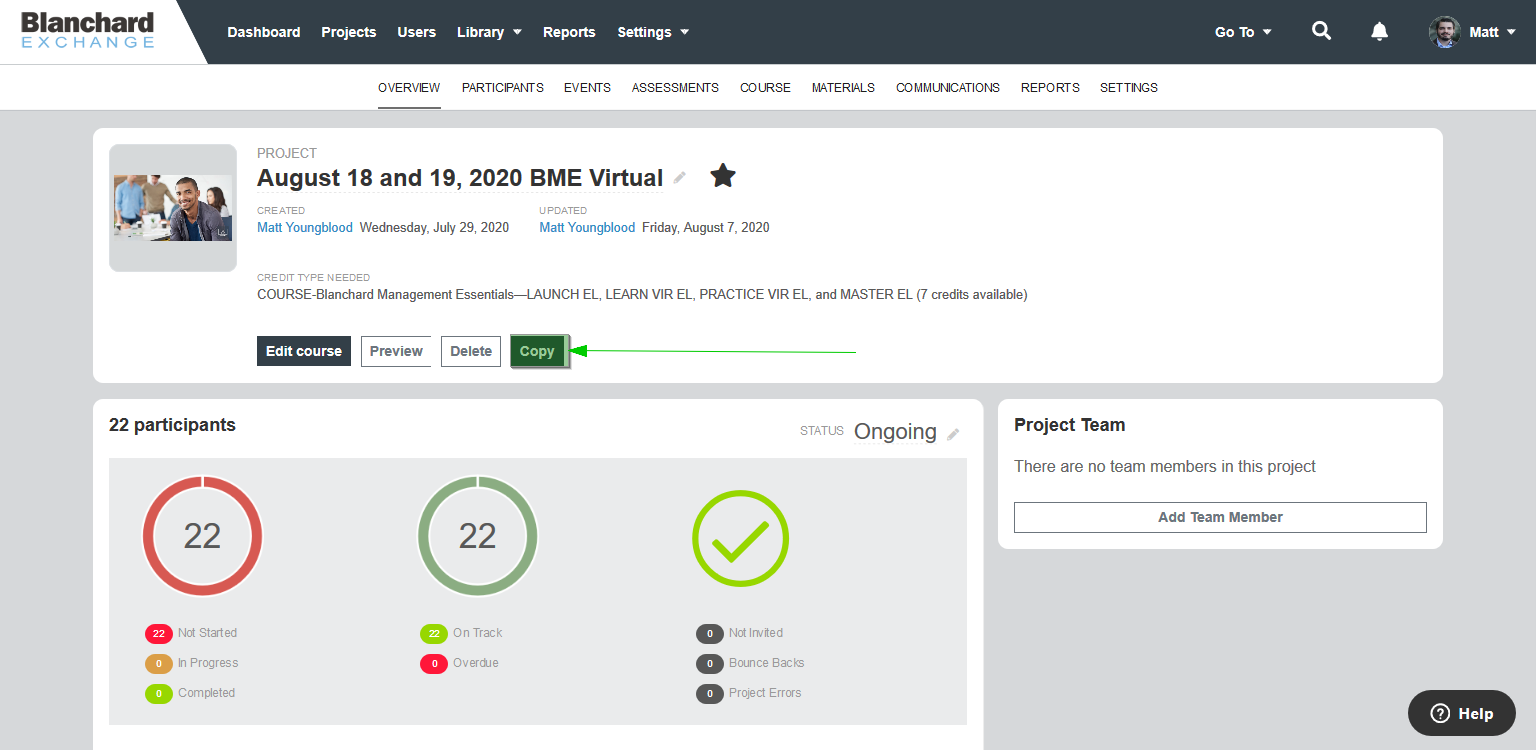Switch to the ASSESSMENTS tab

coord(675,88)
